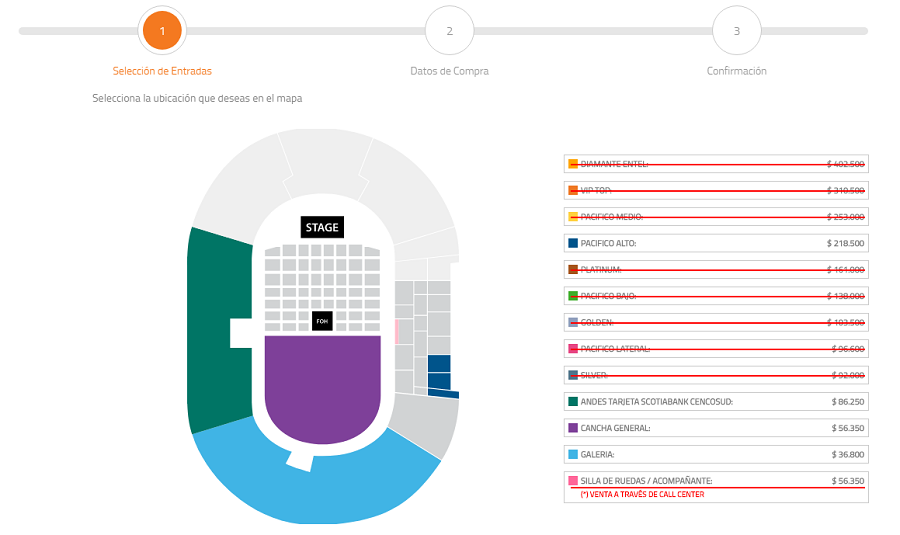
Task: Select the purple Cancha General map area
Action: tap(322, 390)
